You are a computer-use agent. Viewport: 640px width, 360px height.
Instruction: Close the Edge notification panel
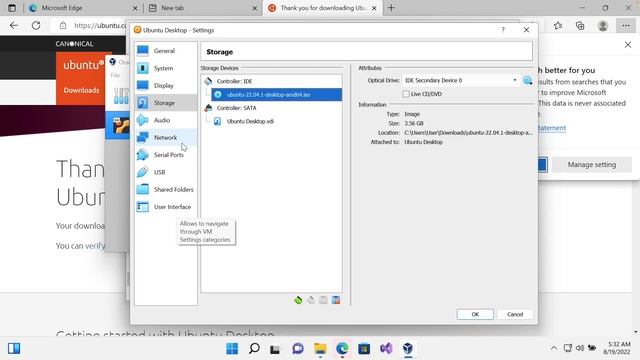click(628, 44)
